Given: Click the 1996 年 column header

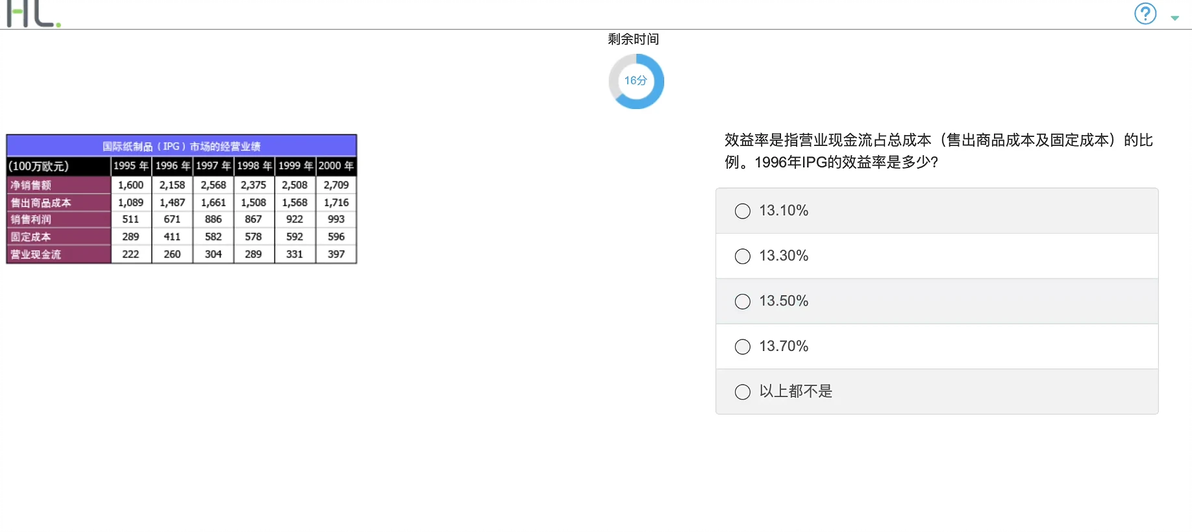Looking at the screenshot, I should click(x=173, y=166).
